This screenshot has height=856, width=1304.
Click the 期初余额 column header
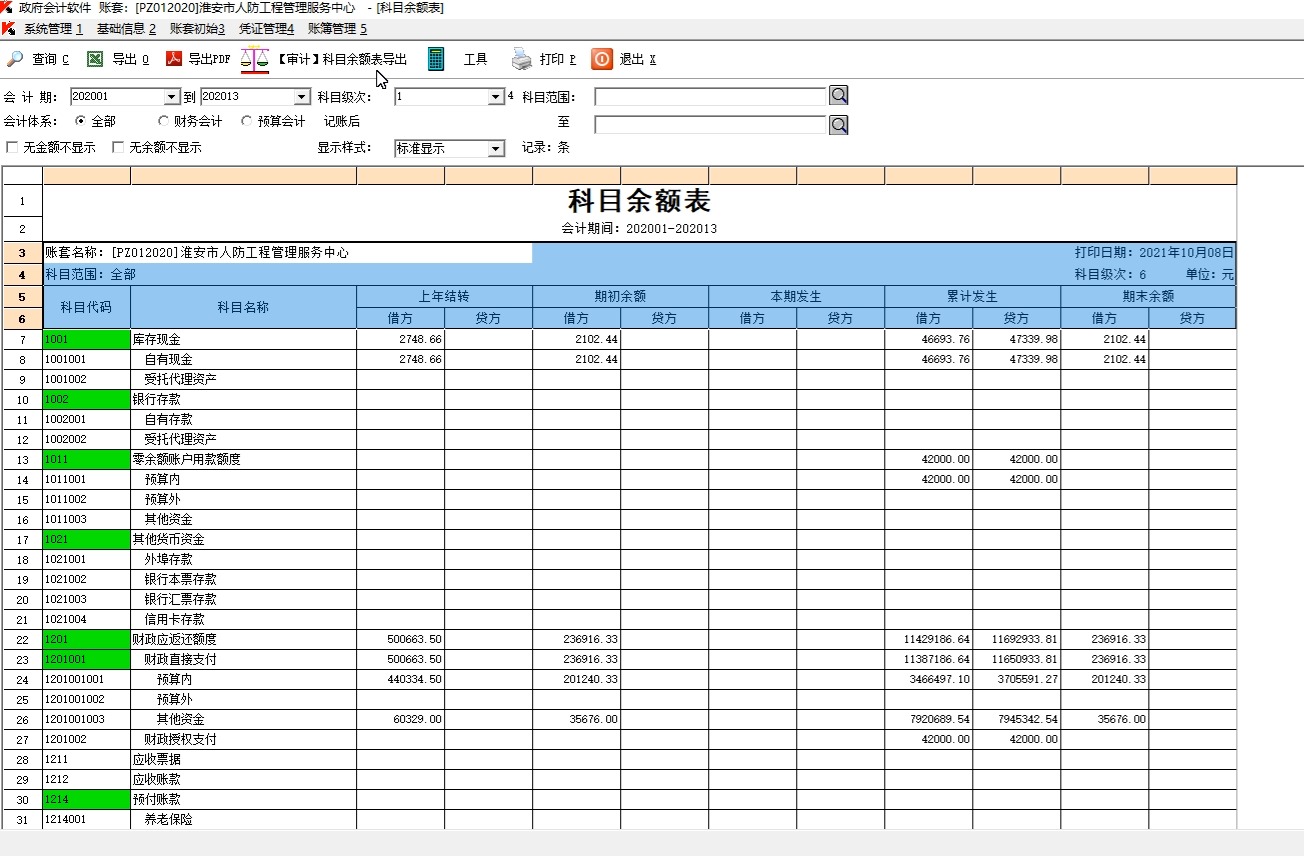pos(621,297)
